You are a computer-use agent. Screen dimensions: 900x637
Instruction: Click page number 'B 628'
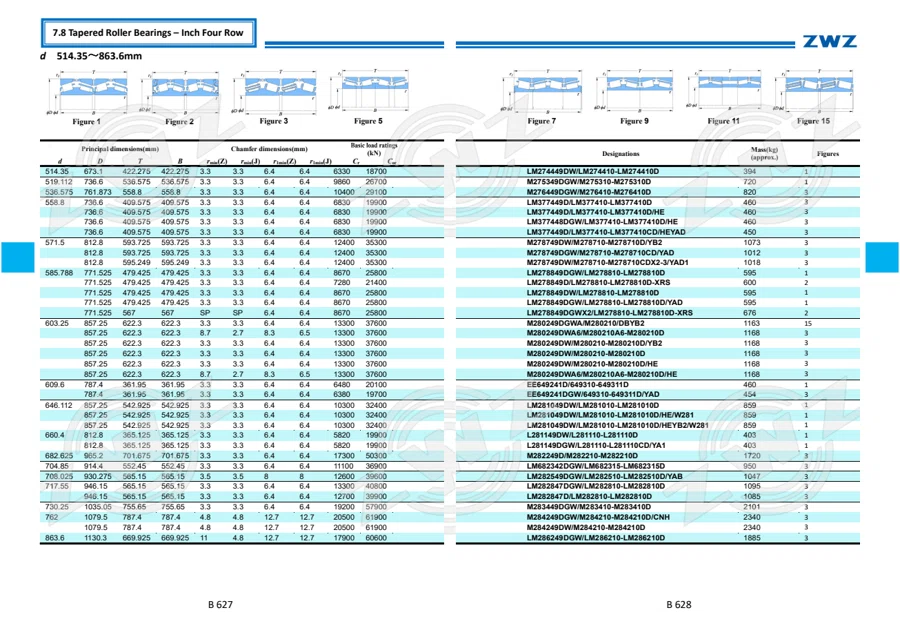[x=679, y=604]
